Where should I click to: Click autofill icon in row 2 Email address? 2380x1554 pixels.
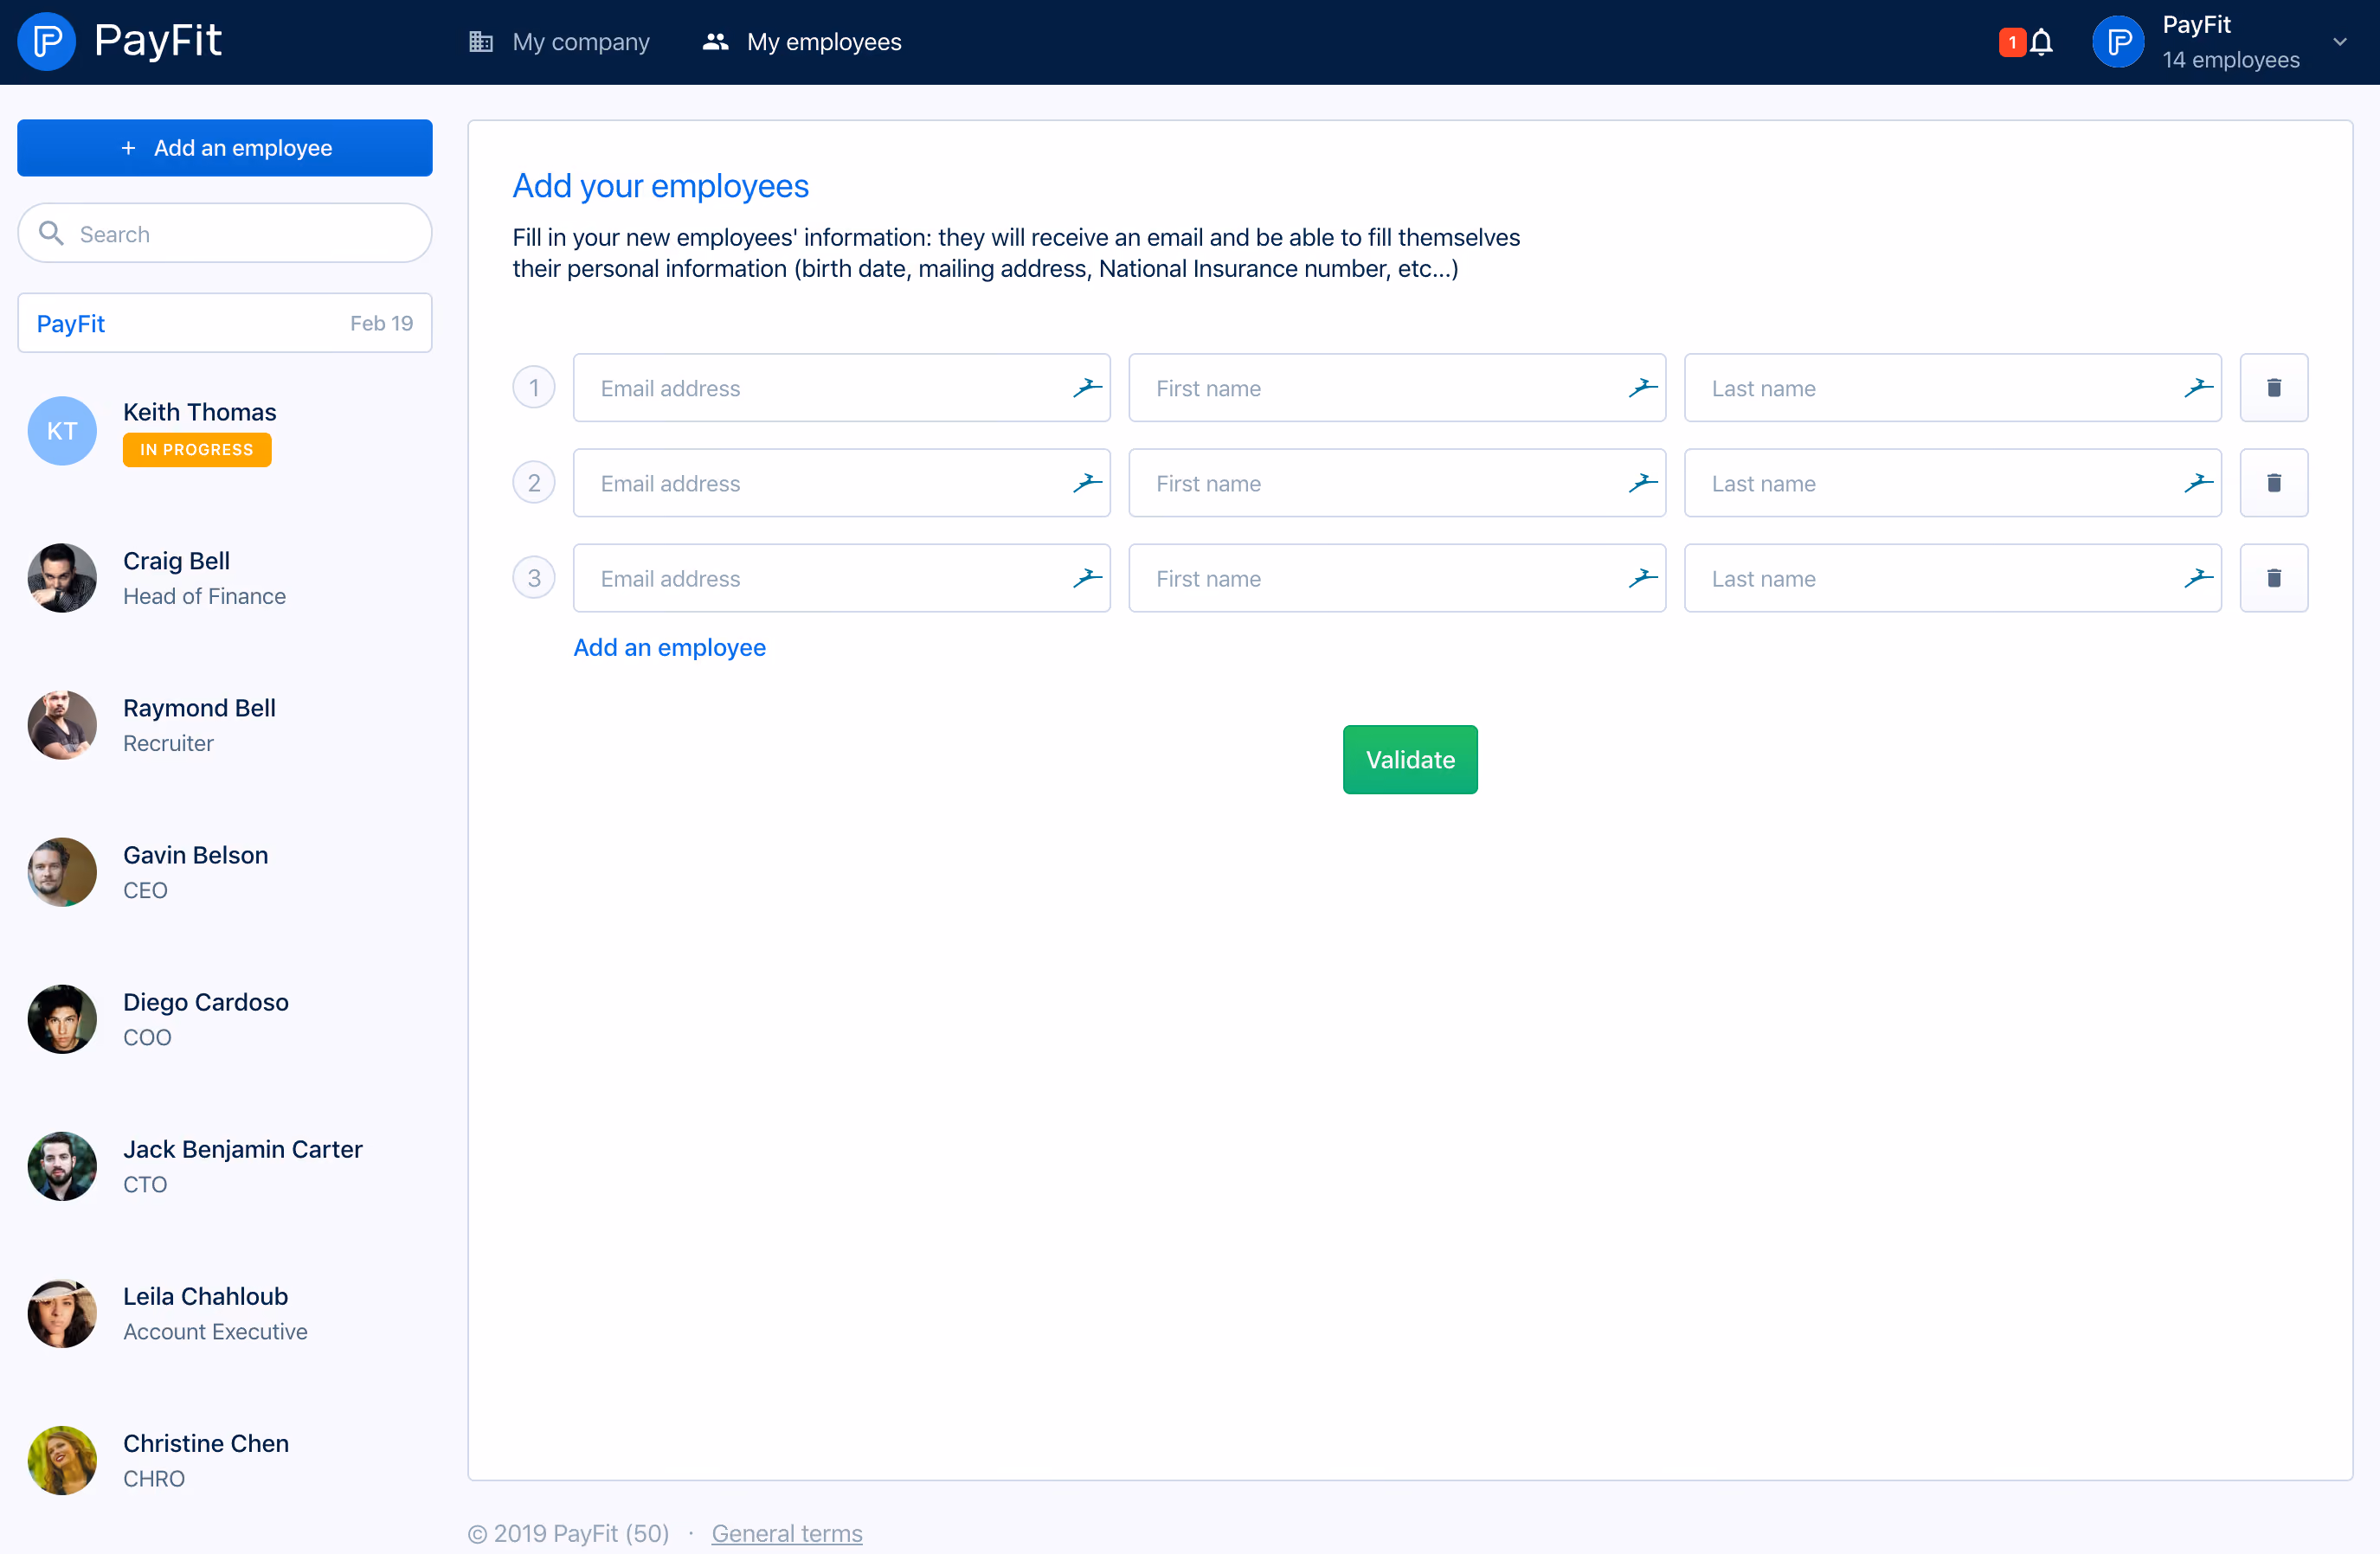(x=1087, y=483)
